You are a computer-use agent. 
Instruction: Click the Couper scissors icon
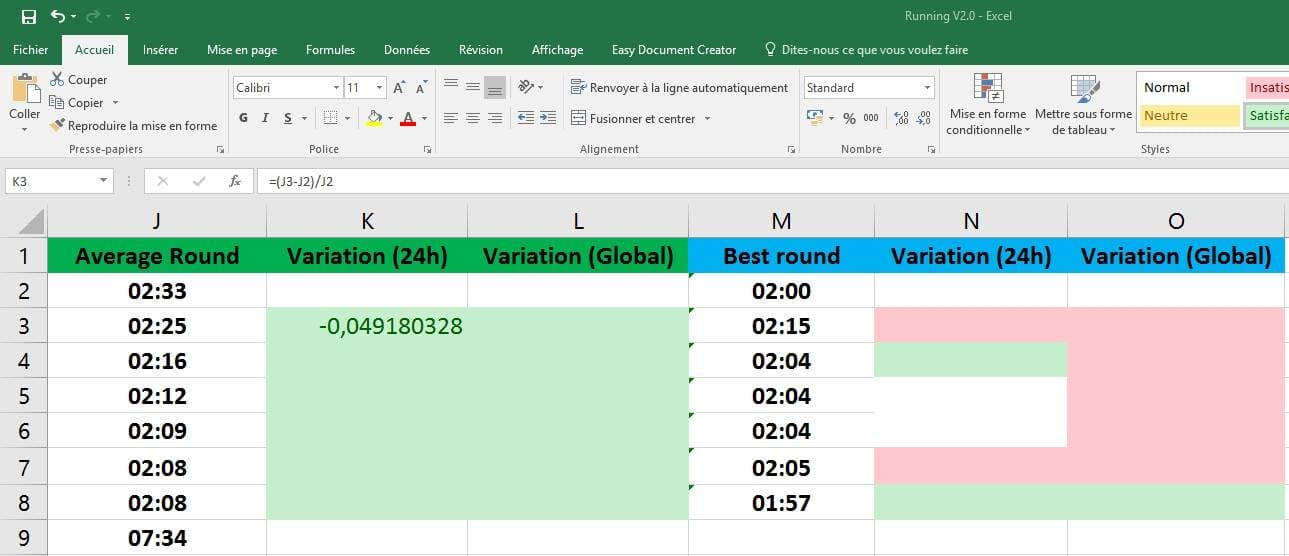coord(57,80)
